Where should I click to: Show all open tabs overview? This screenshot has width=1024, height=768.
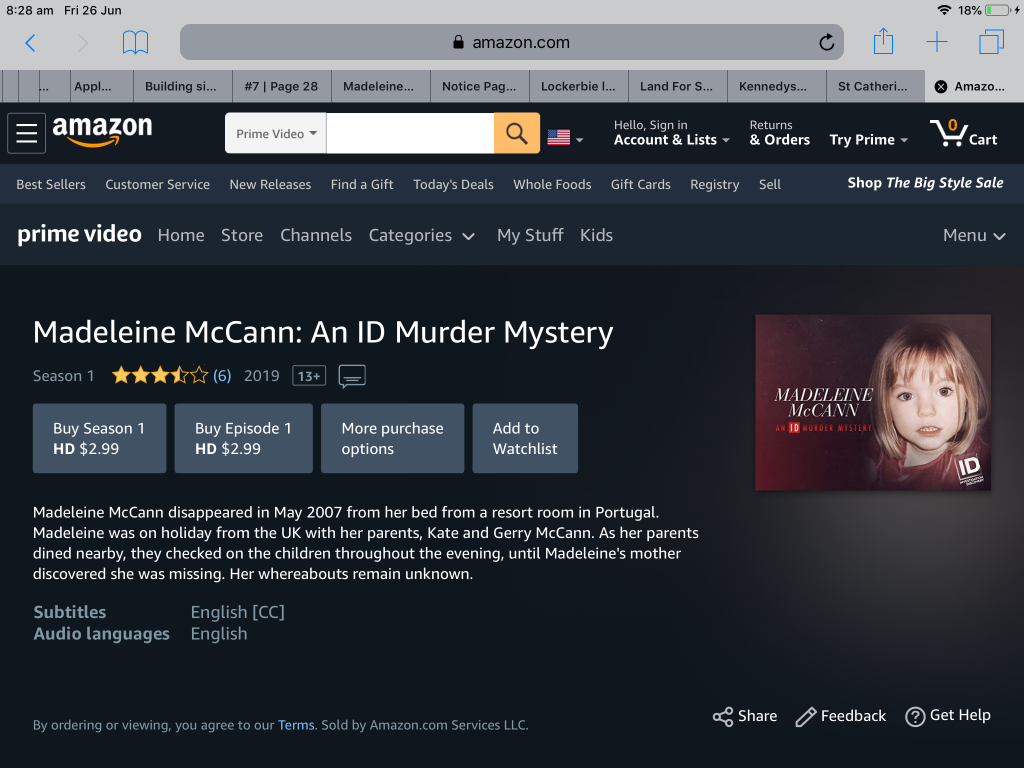coord(991,42)
